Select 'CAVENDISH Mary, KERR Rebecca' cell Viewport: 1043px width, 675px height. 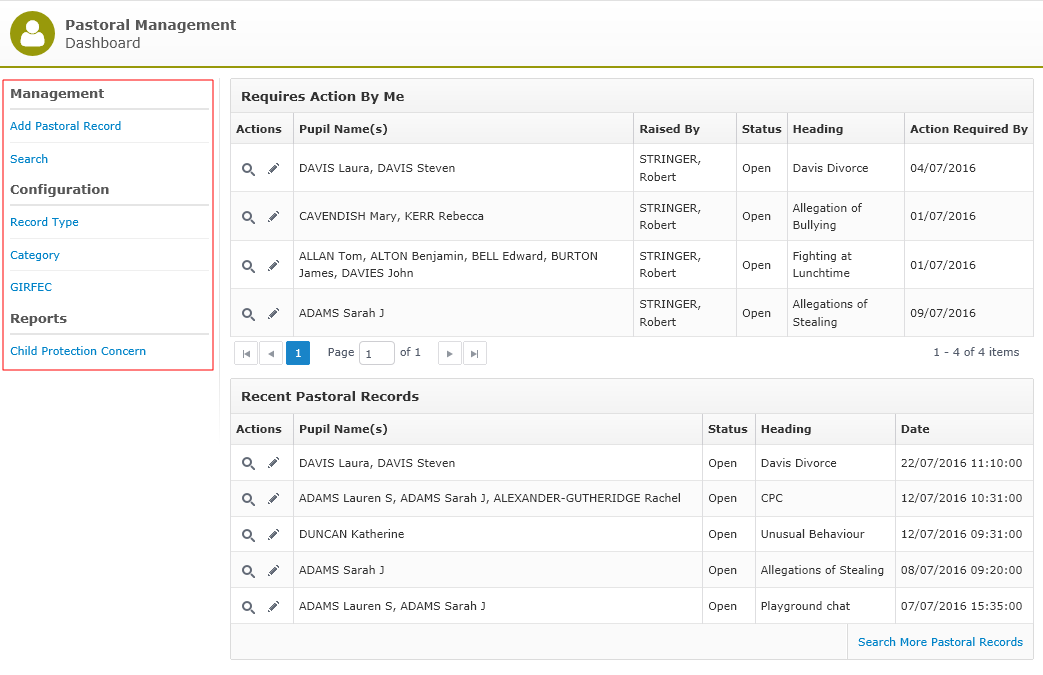pyautogui.click(x=463, y=216)
